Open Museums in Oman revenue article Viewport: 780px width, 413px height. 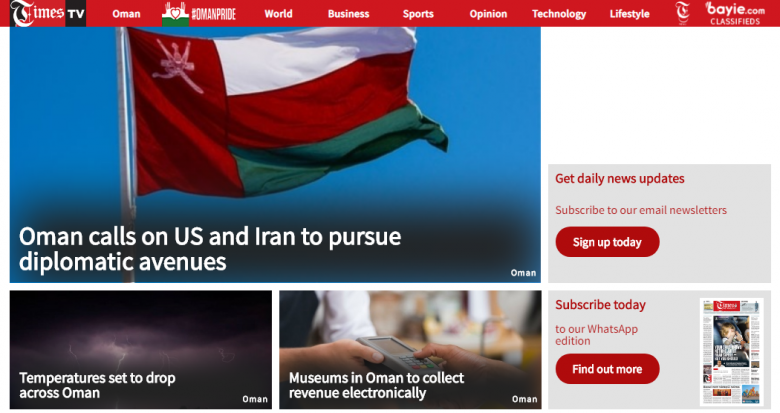point(376,385)
